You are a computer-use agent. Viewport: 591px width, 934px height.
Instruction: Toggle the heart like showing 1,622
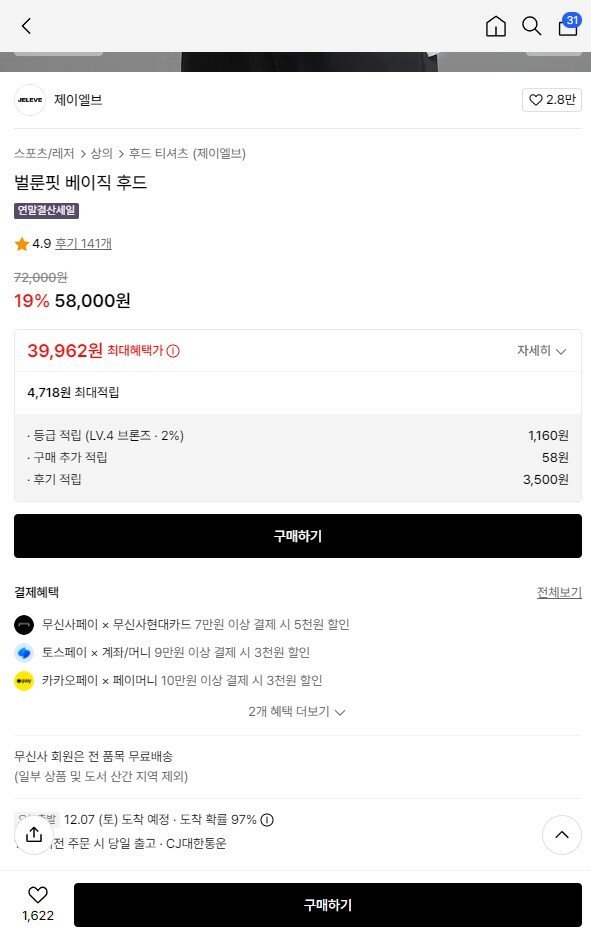(38, 904)
